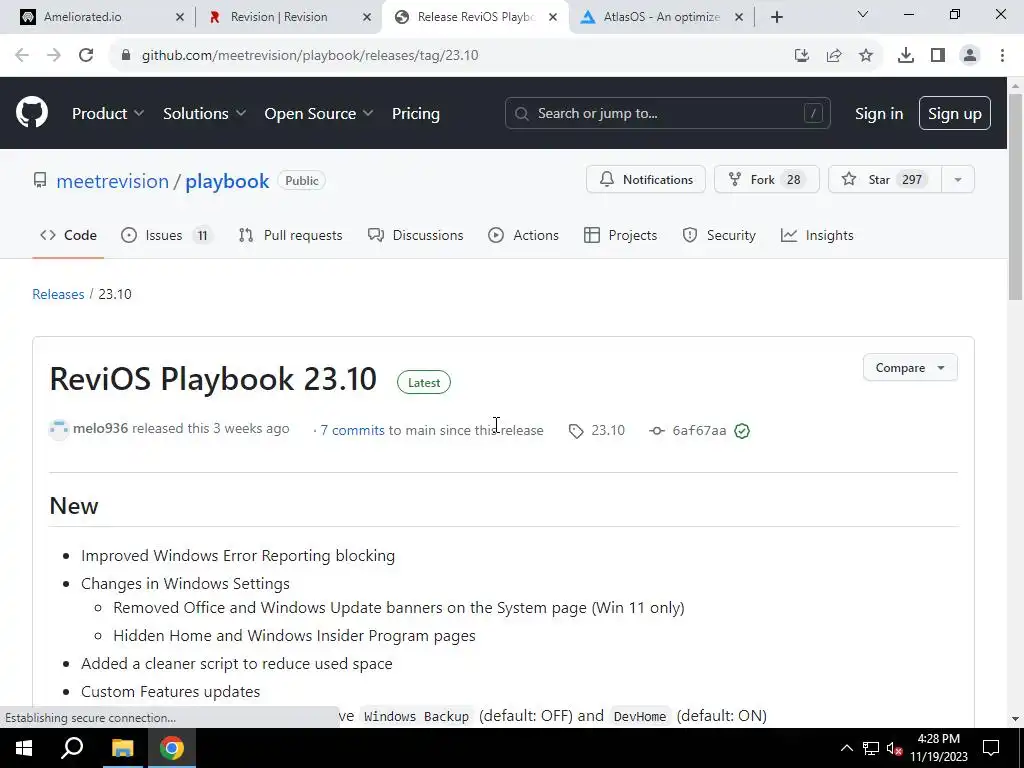This screenshot has width=1024, height=768.
Task: Close the Ameliorated.io tab
Action: point(180,17)
